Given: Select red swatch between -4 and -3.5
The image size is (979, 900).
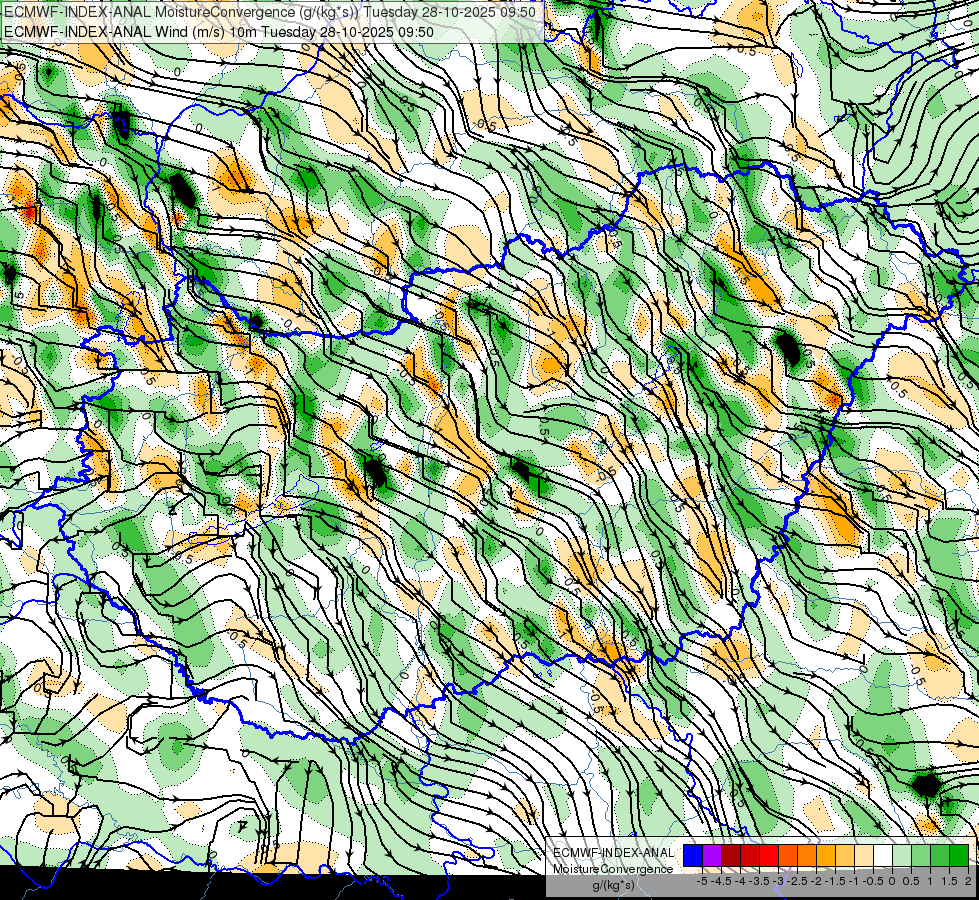Looking at the screenshot, I should point(750,855).
